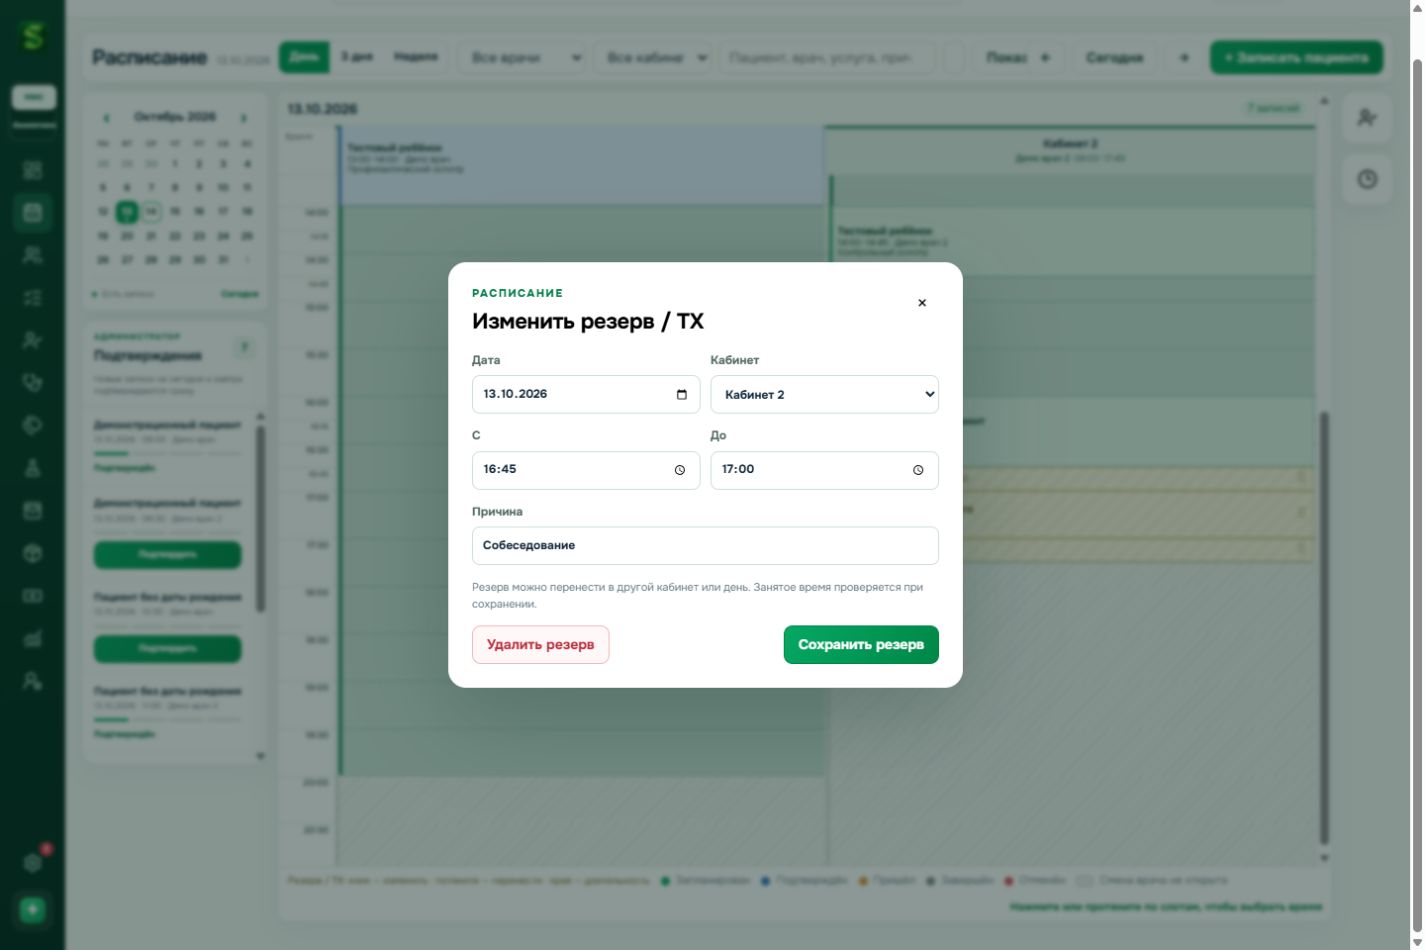
Task: Focus the Причина field with 'Собеседование'
Action: [x=705, y=546]
